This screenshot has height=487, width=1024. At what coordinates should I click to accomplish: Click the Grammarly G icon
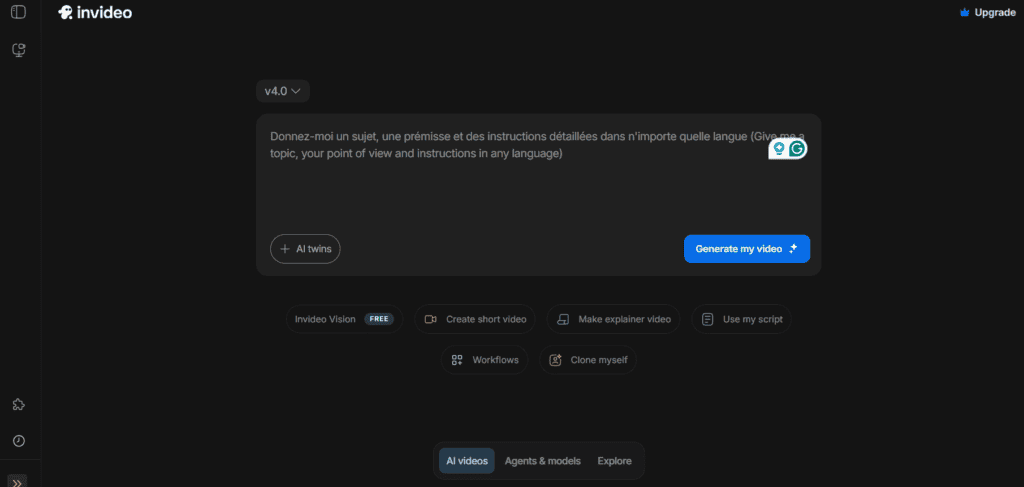(x=796, y=149)
